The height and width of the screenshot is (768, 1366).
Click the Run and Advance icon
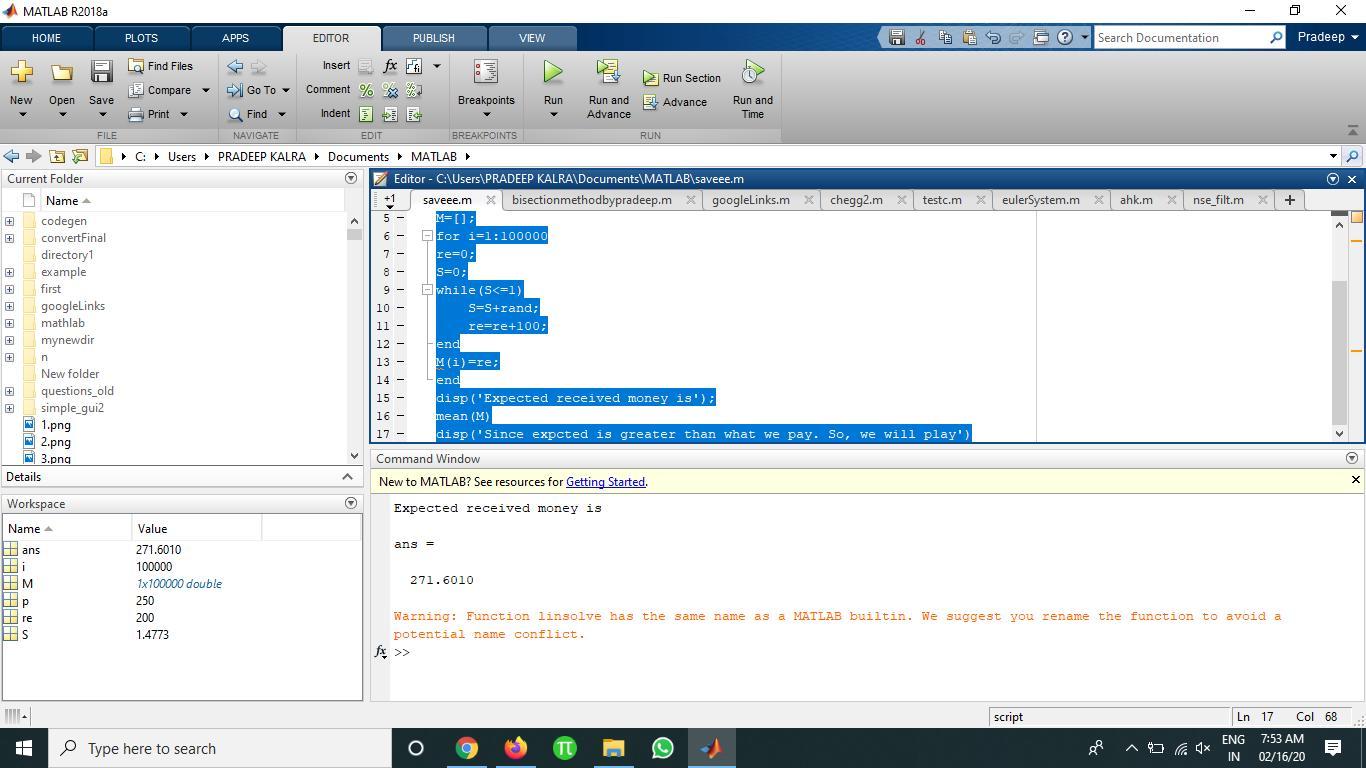[x=608, y=73]
